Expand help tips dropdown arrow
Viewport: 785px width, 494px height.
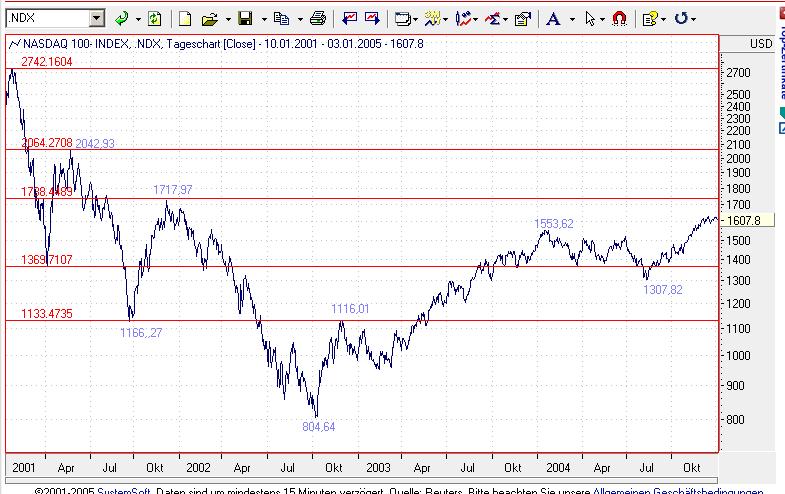663,20
